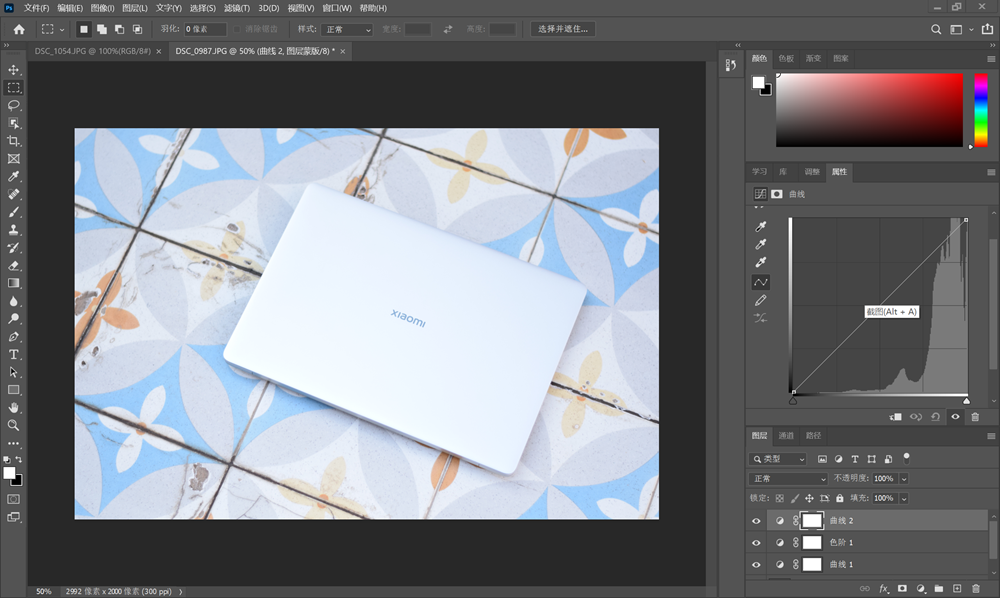
Task: Click the large color picker field
Action: pyautogui.click(x=868, y=110)
